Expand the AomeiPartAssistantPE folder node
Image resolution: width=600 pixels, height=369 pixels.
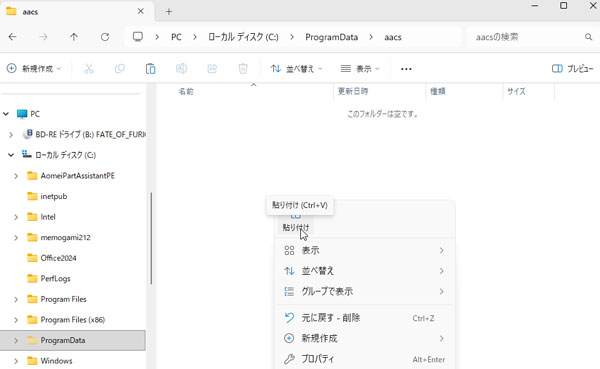click(x=16, y=176)
